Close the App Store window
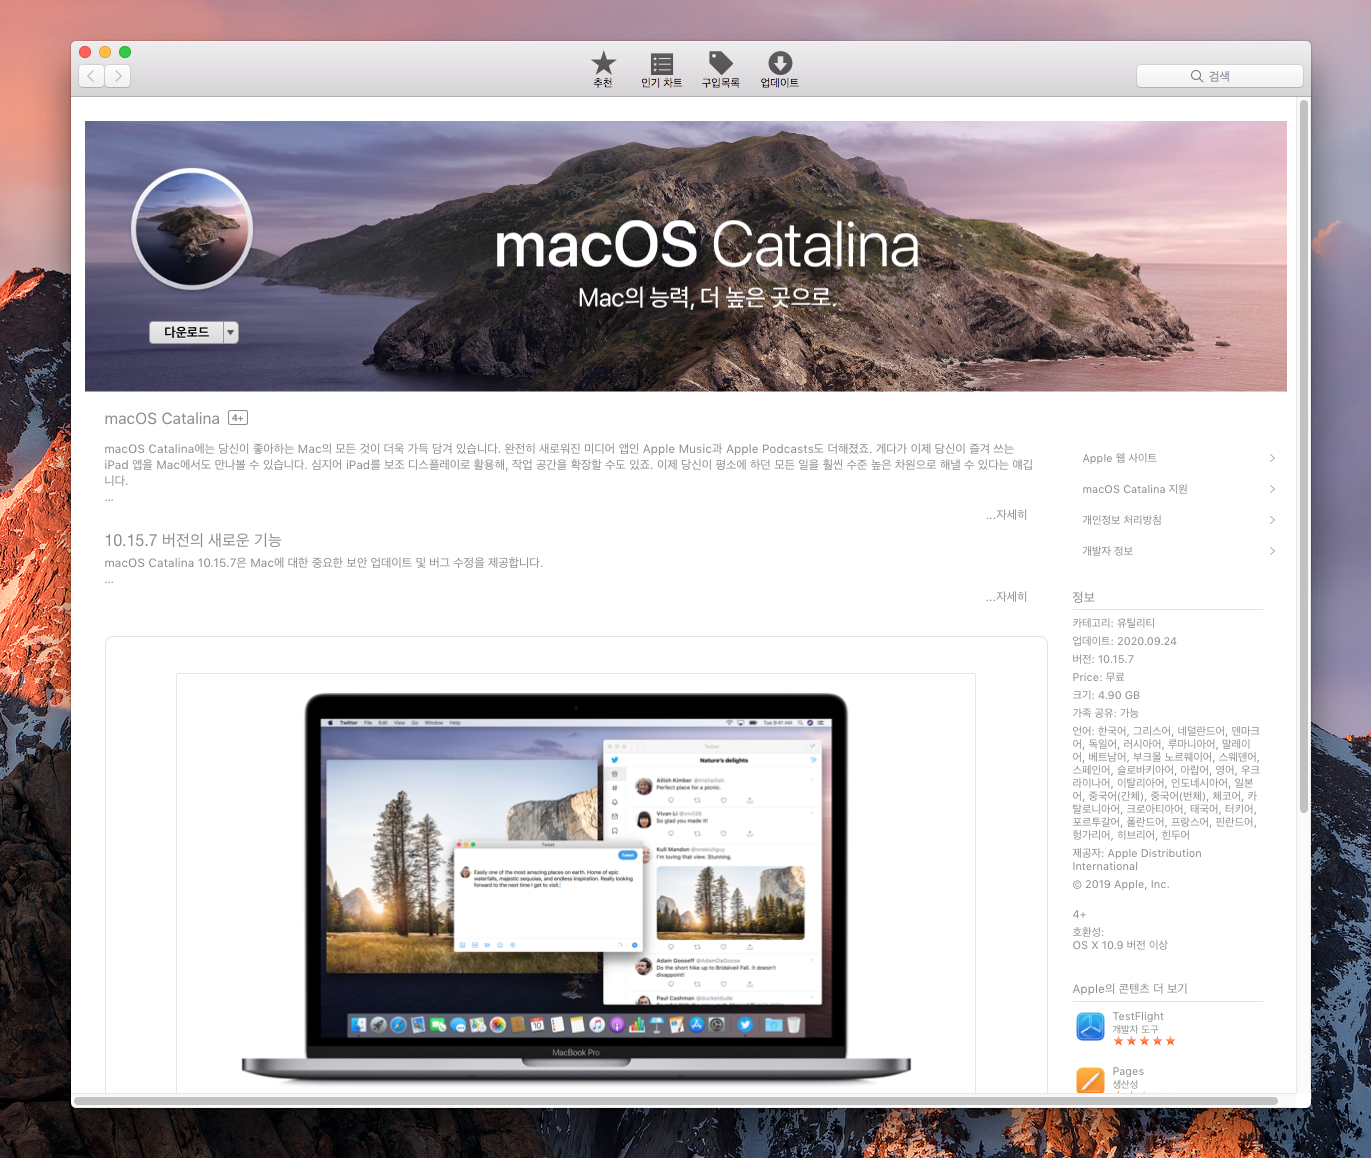1371x1158 pixels. (85, 52)
